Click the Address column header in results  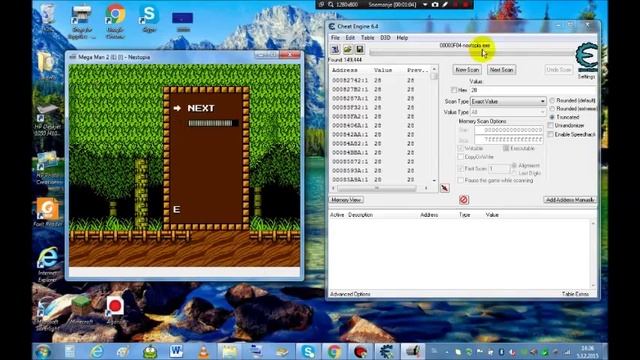pyautogui.click(x=345, y=70)
